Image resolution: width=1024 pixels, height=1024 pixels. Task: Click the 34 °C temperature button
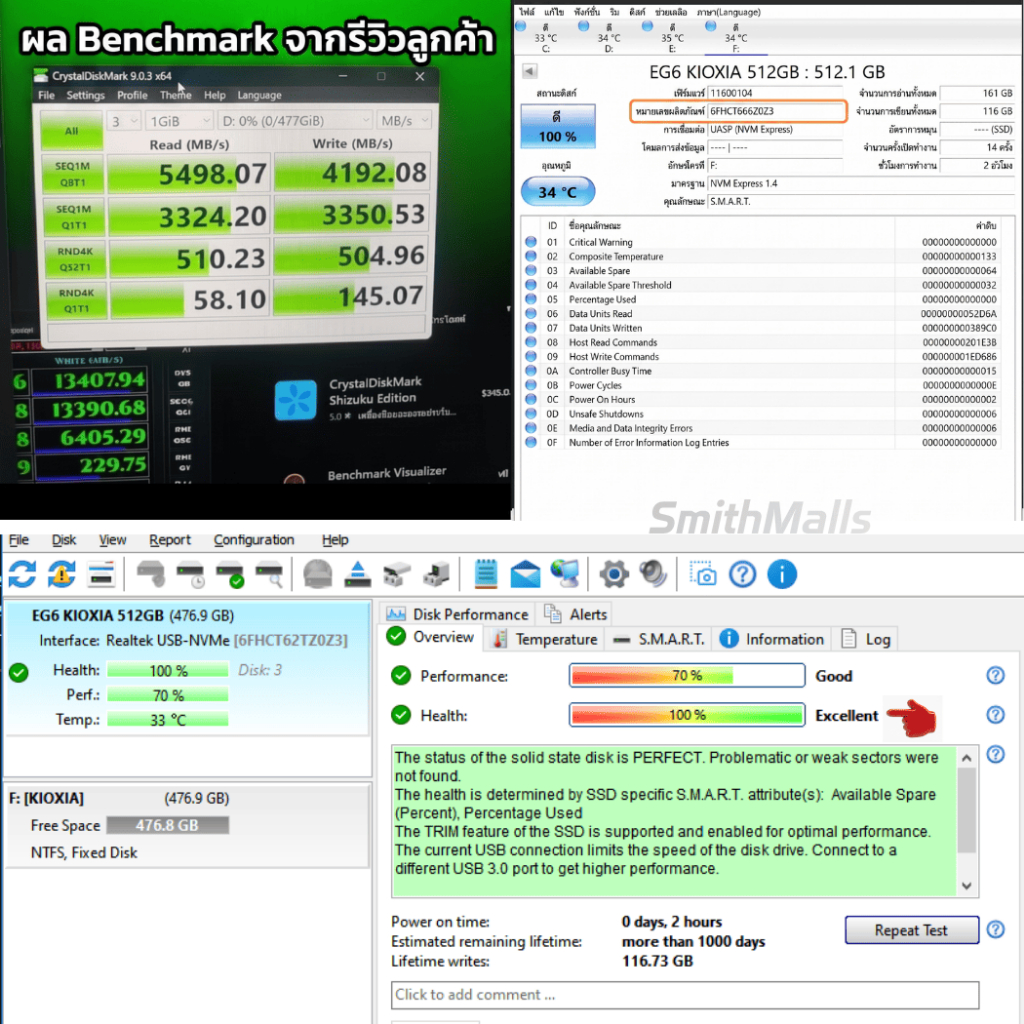pos(558,192)
